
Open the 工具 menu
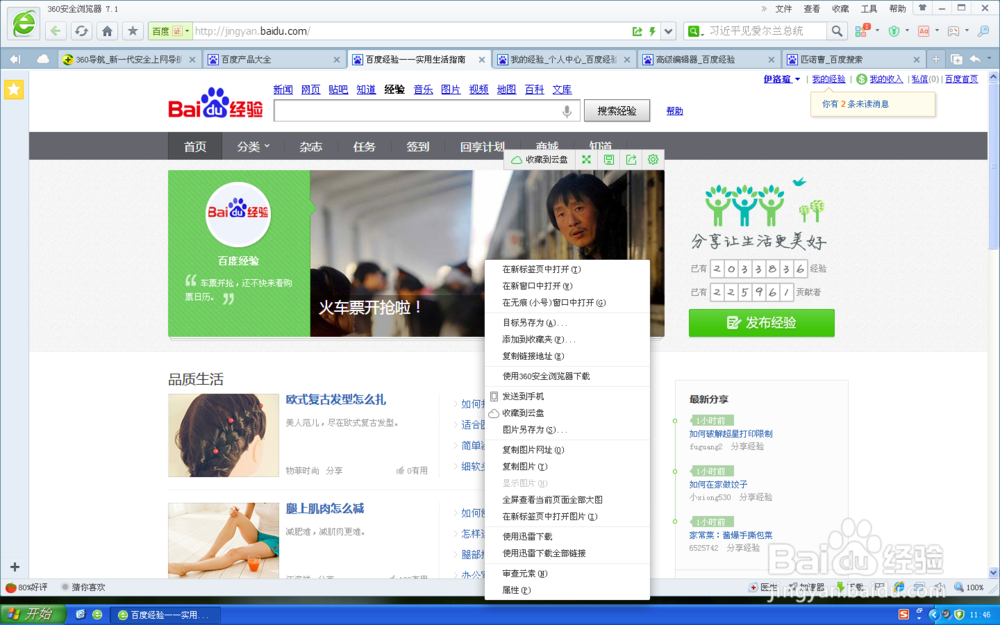click(x=869, y=9)
